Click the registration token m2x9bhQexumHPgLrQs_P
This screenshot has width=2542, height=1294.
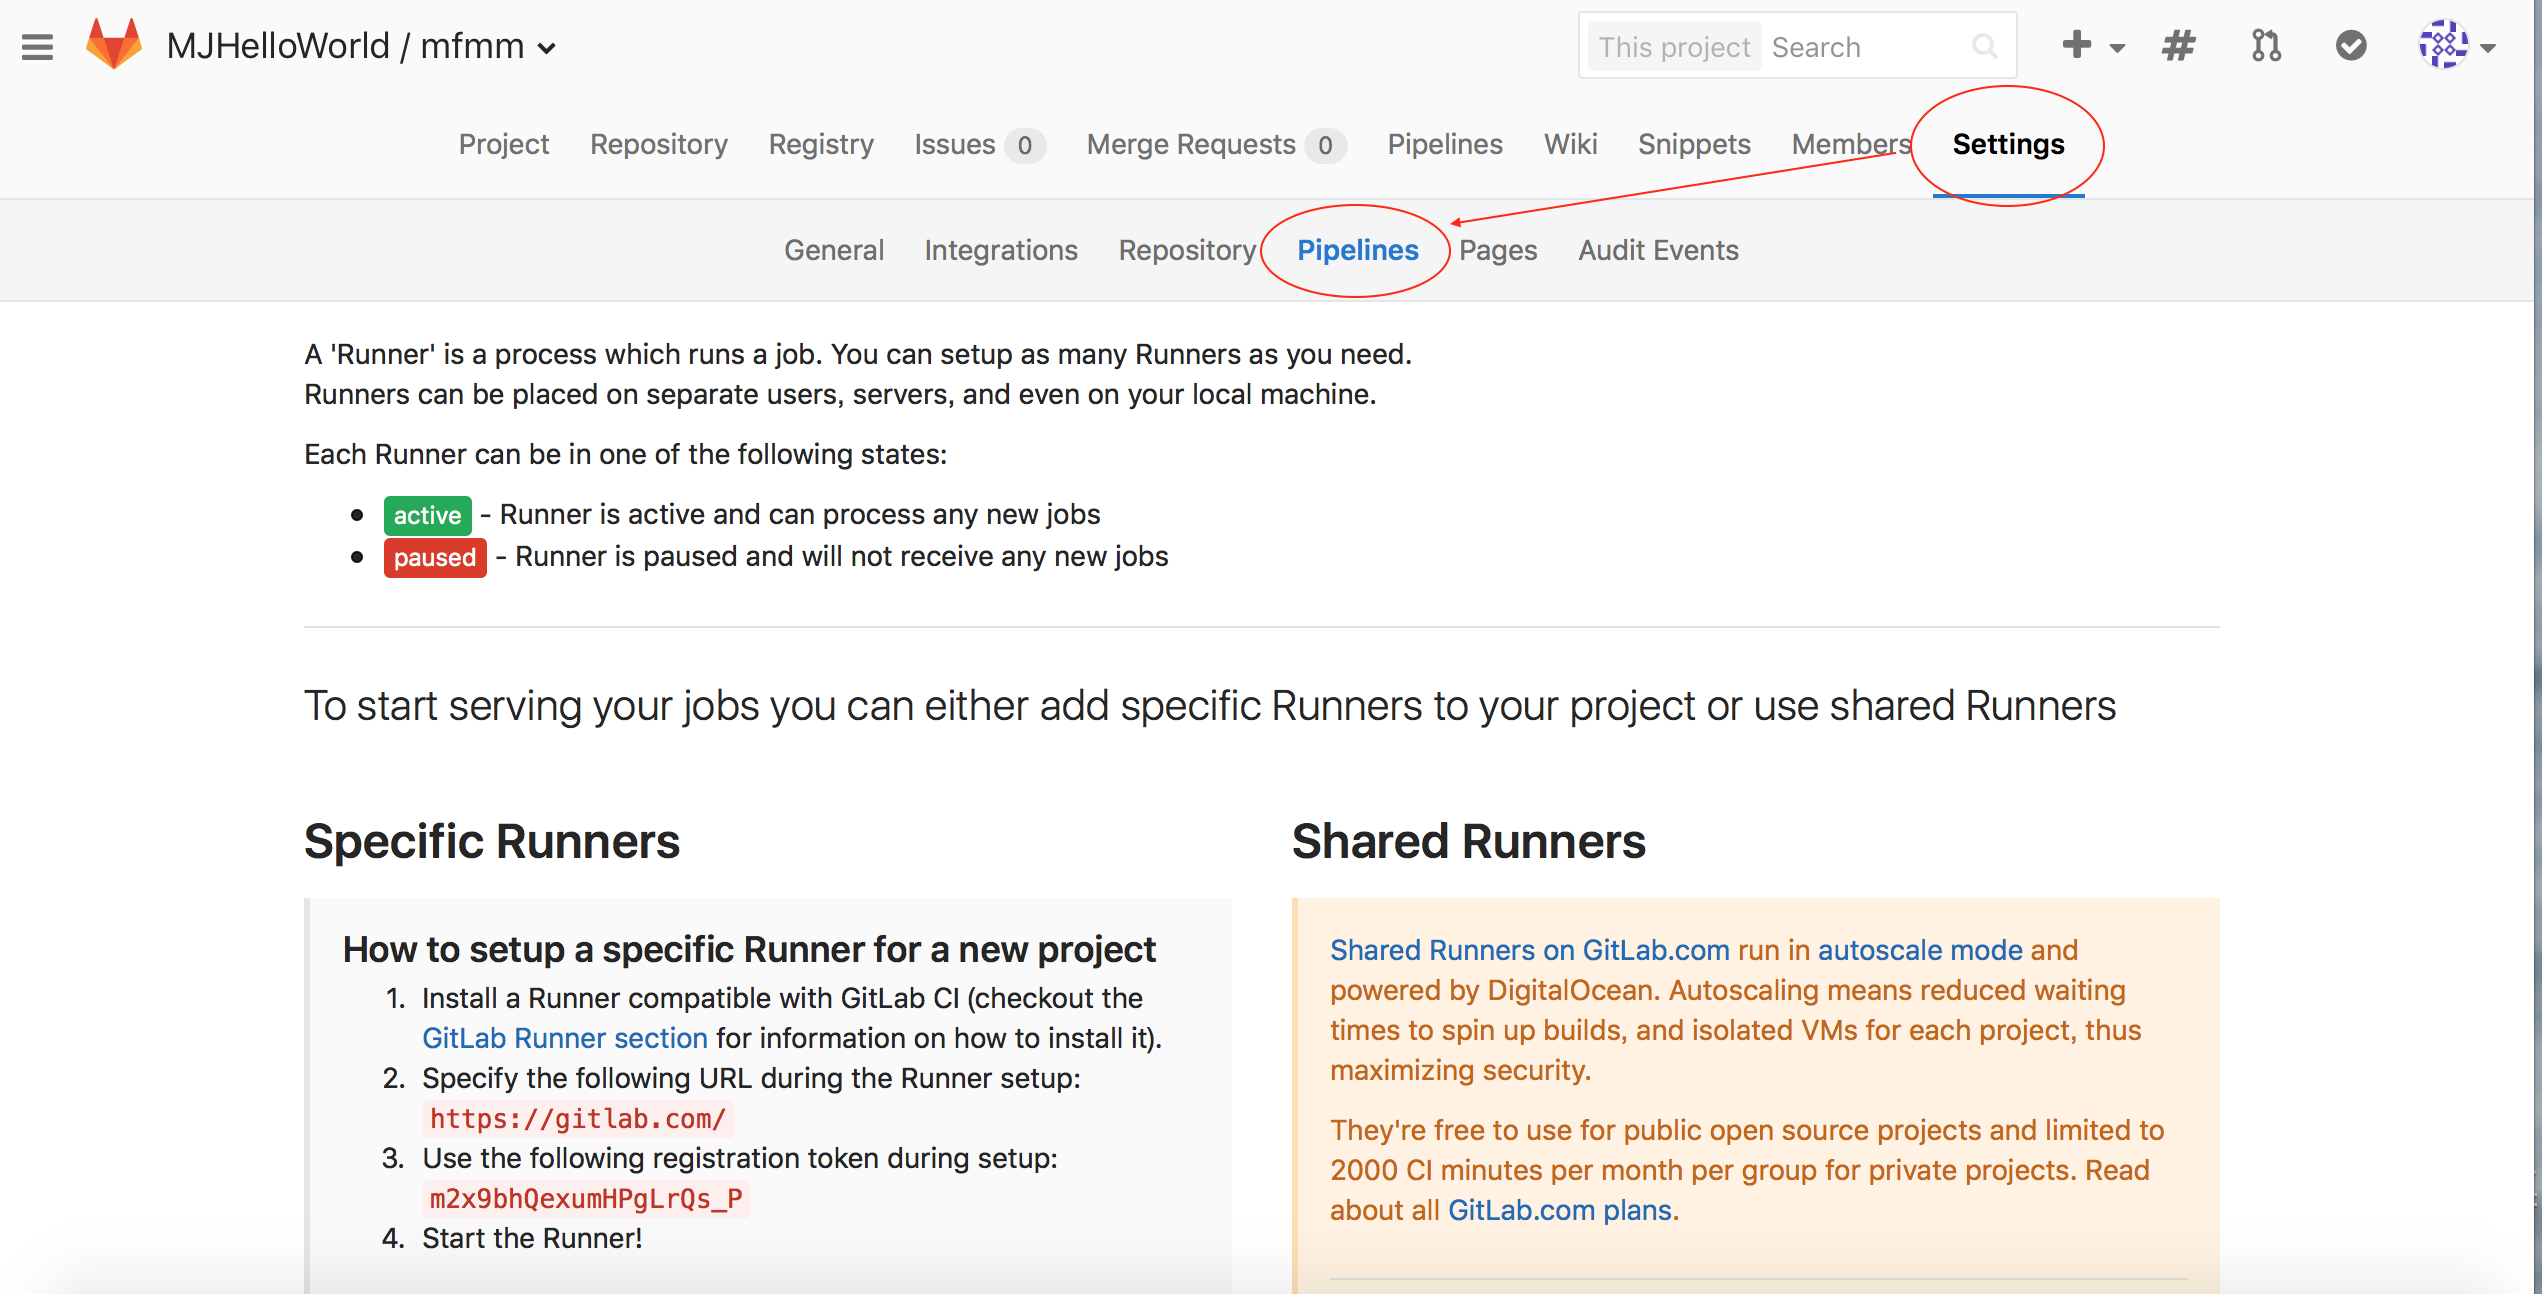click(x=586, y=1198)
